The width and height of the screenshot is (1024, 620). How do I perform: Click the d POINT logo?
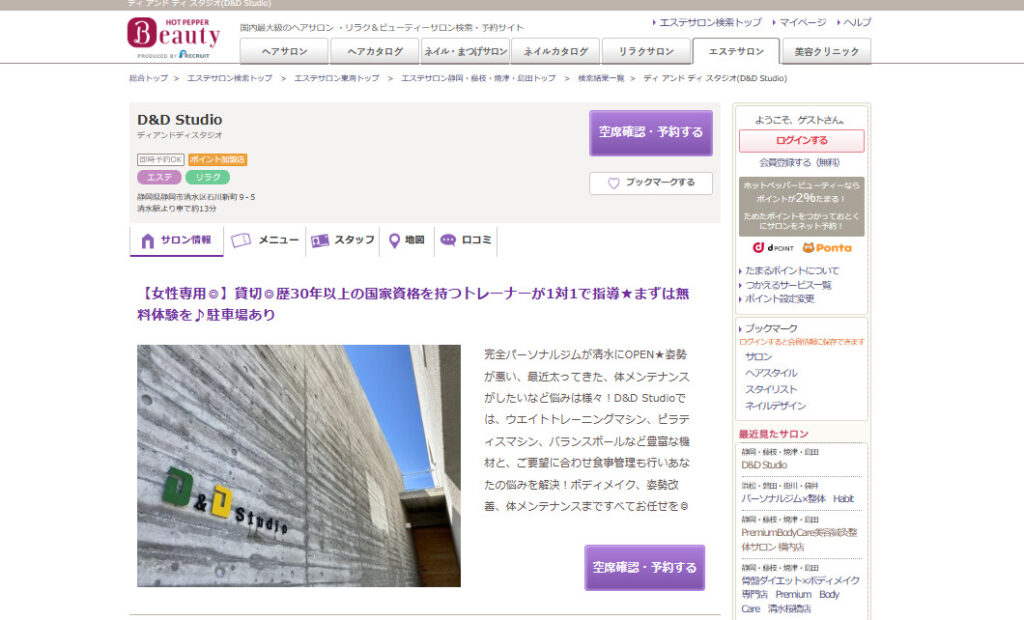tap(773, 248)
